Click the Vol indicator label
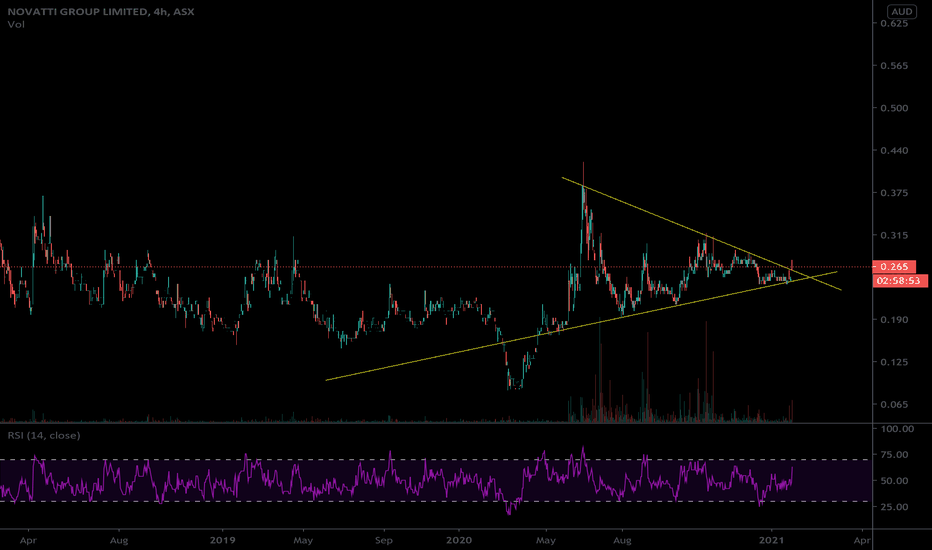This screenshot has height=550, width=932. pos(16,24)
